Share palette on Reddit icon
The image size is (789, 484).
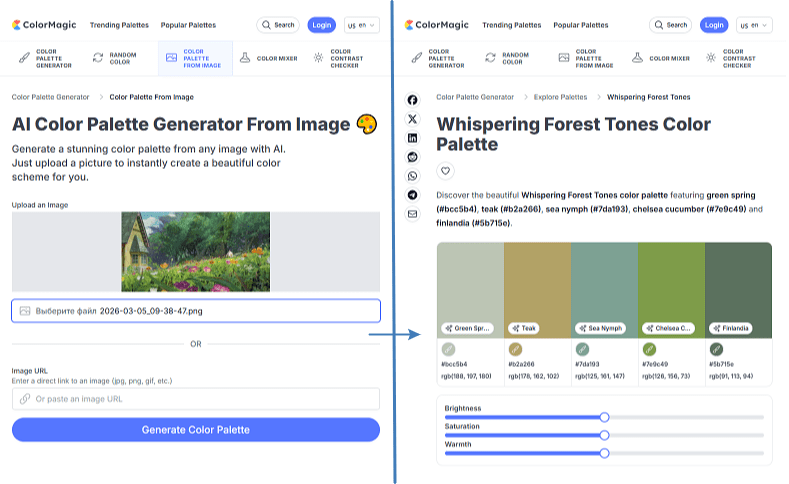pos(412,157)
